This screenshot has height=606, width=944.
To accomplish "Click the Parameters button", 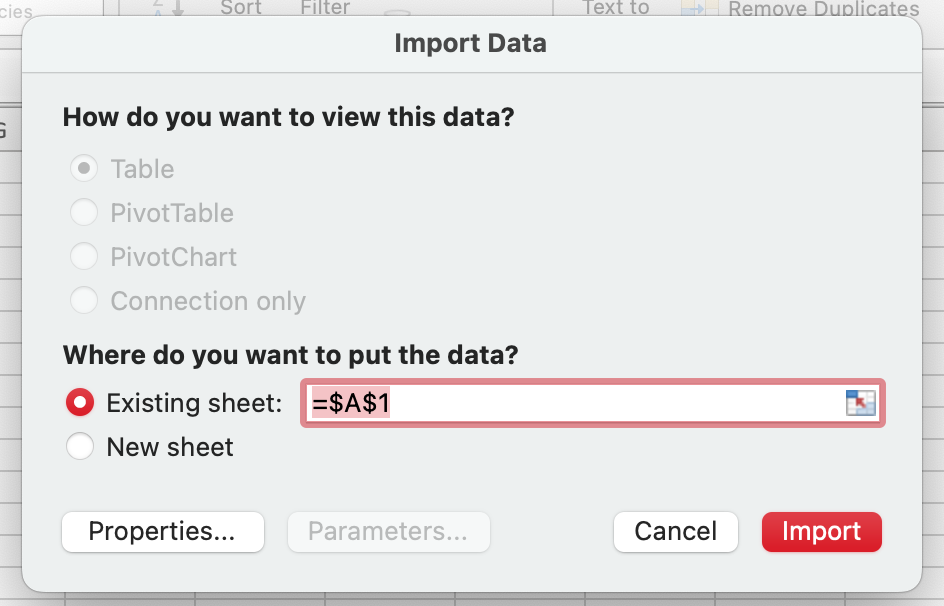I will [x=388, y=532].
